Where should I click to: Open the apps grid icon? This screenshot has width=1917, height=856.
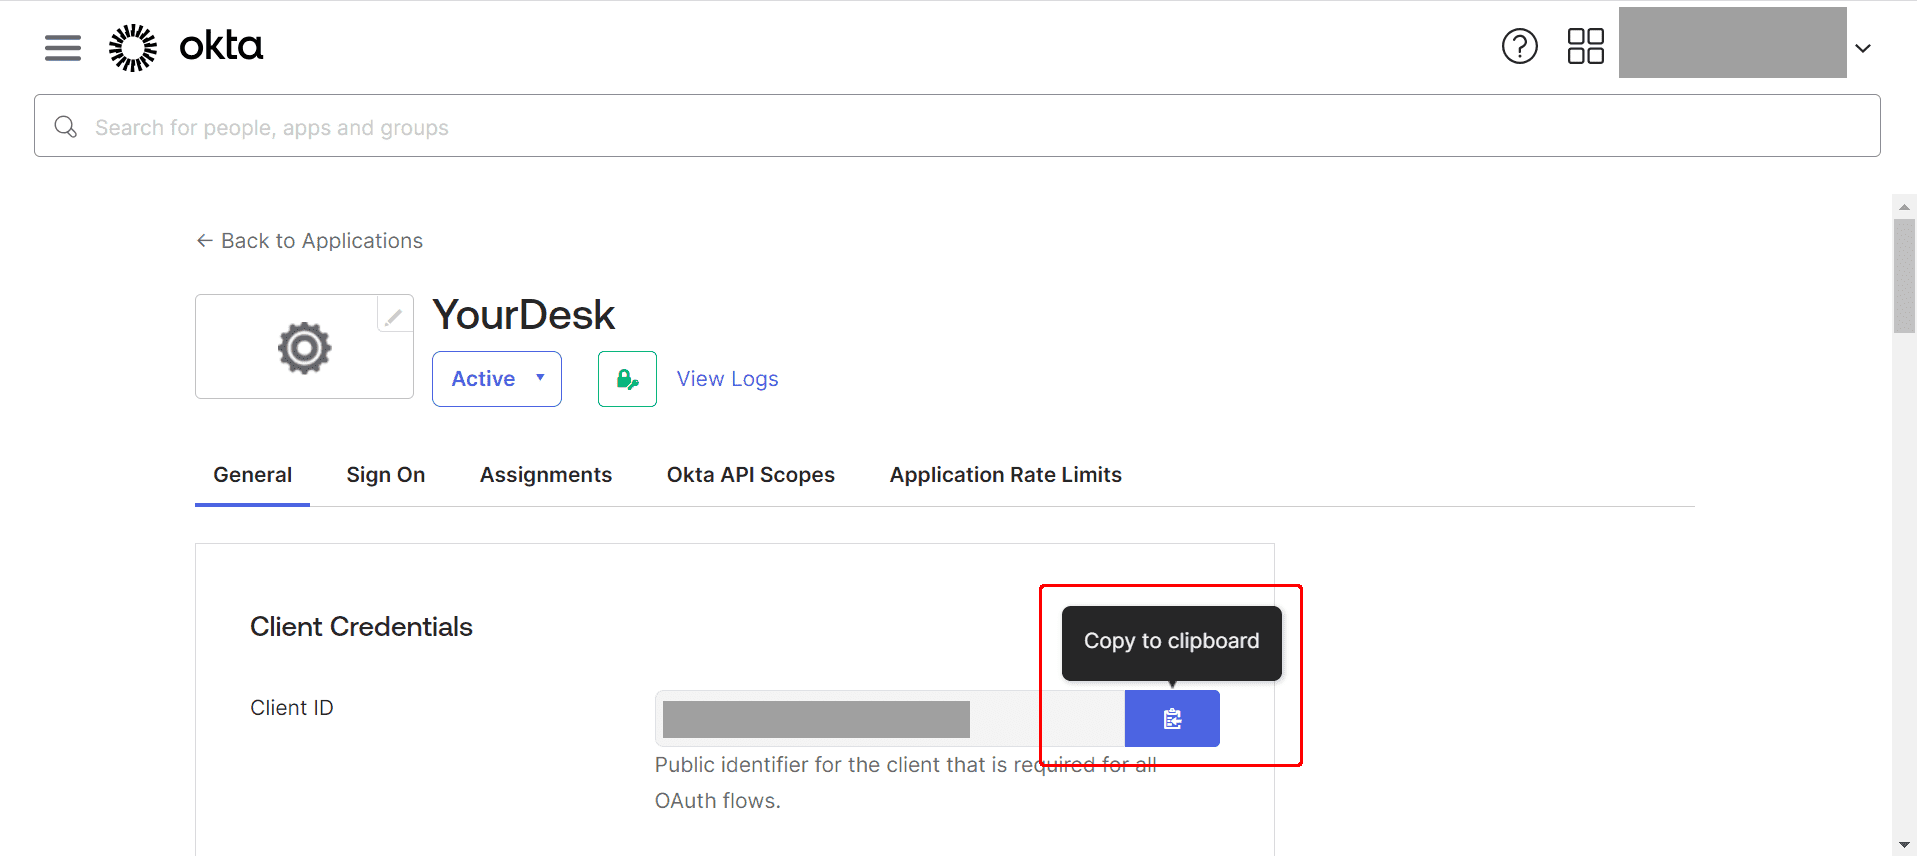pyautogui.click(x=1585, y=46)
